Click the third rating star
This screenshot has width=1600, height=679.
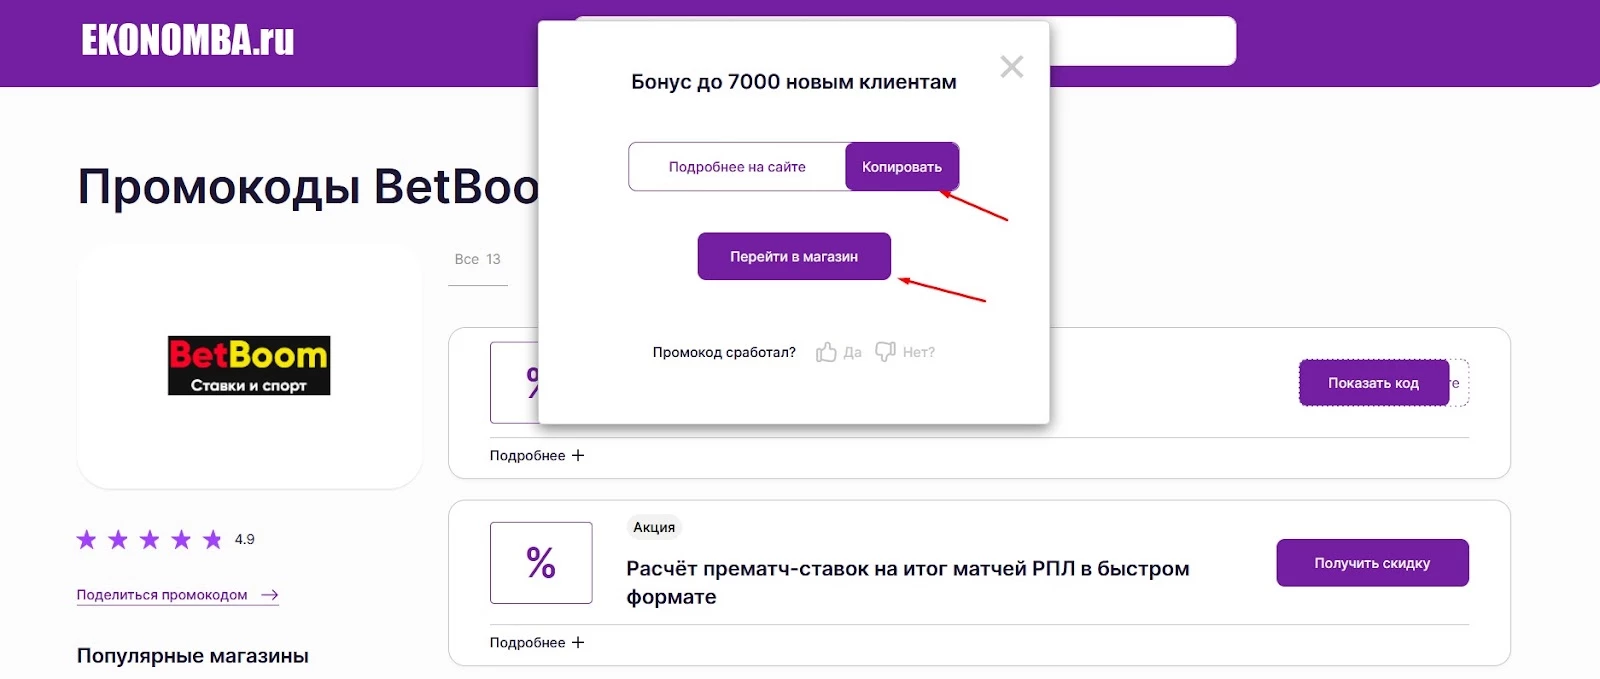150,540
